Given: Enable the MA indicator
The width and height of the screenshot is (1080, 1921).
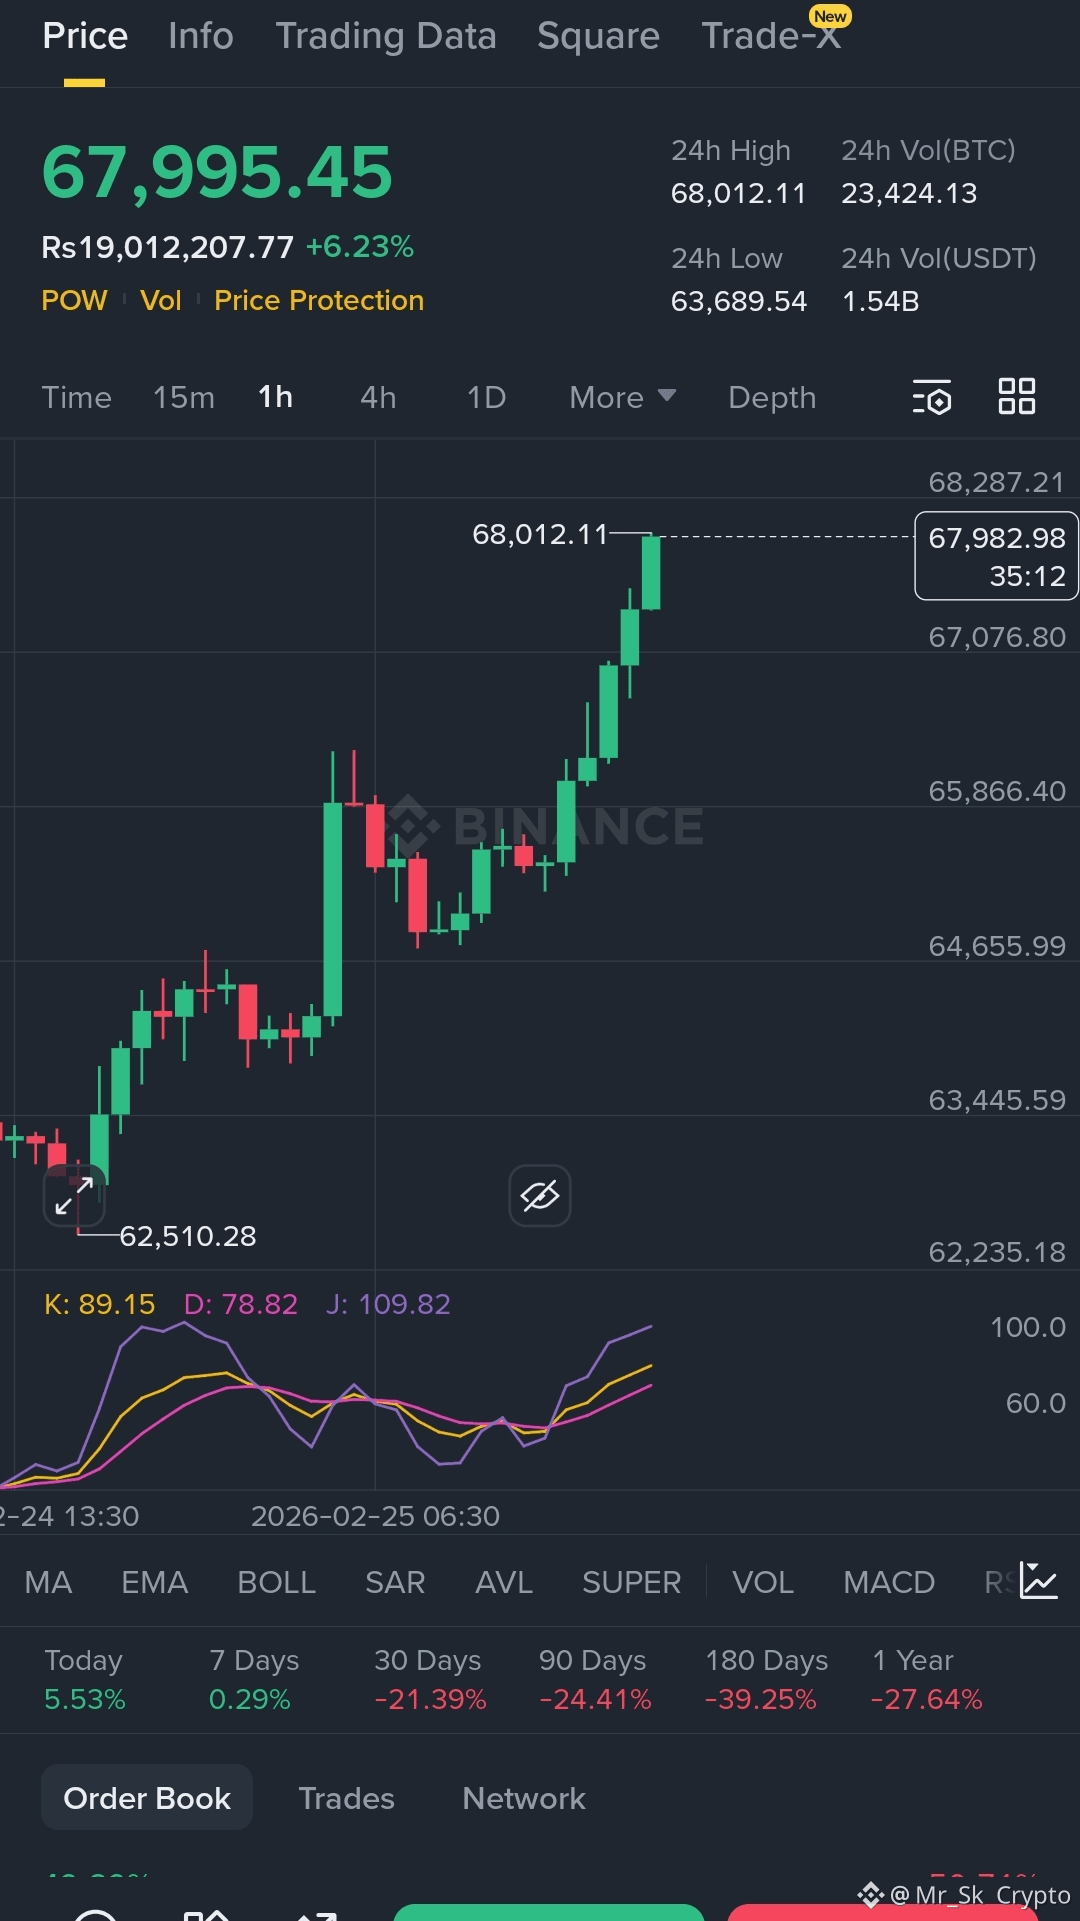Looking at the screenshot, I should (48, 1582).
